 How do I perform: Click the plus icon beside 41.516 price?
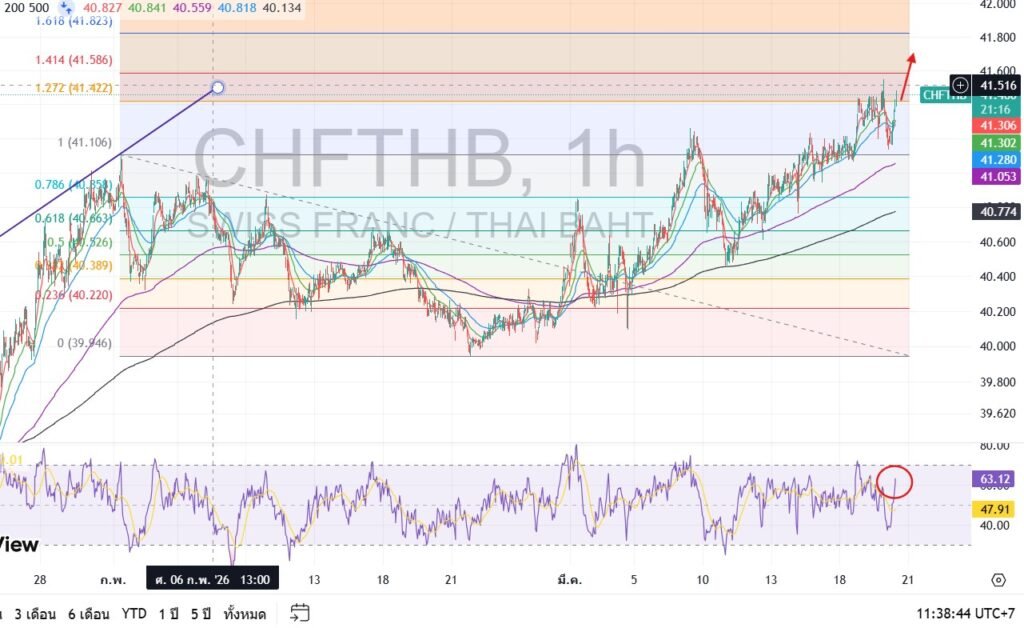click(x=959, y=86)
